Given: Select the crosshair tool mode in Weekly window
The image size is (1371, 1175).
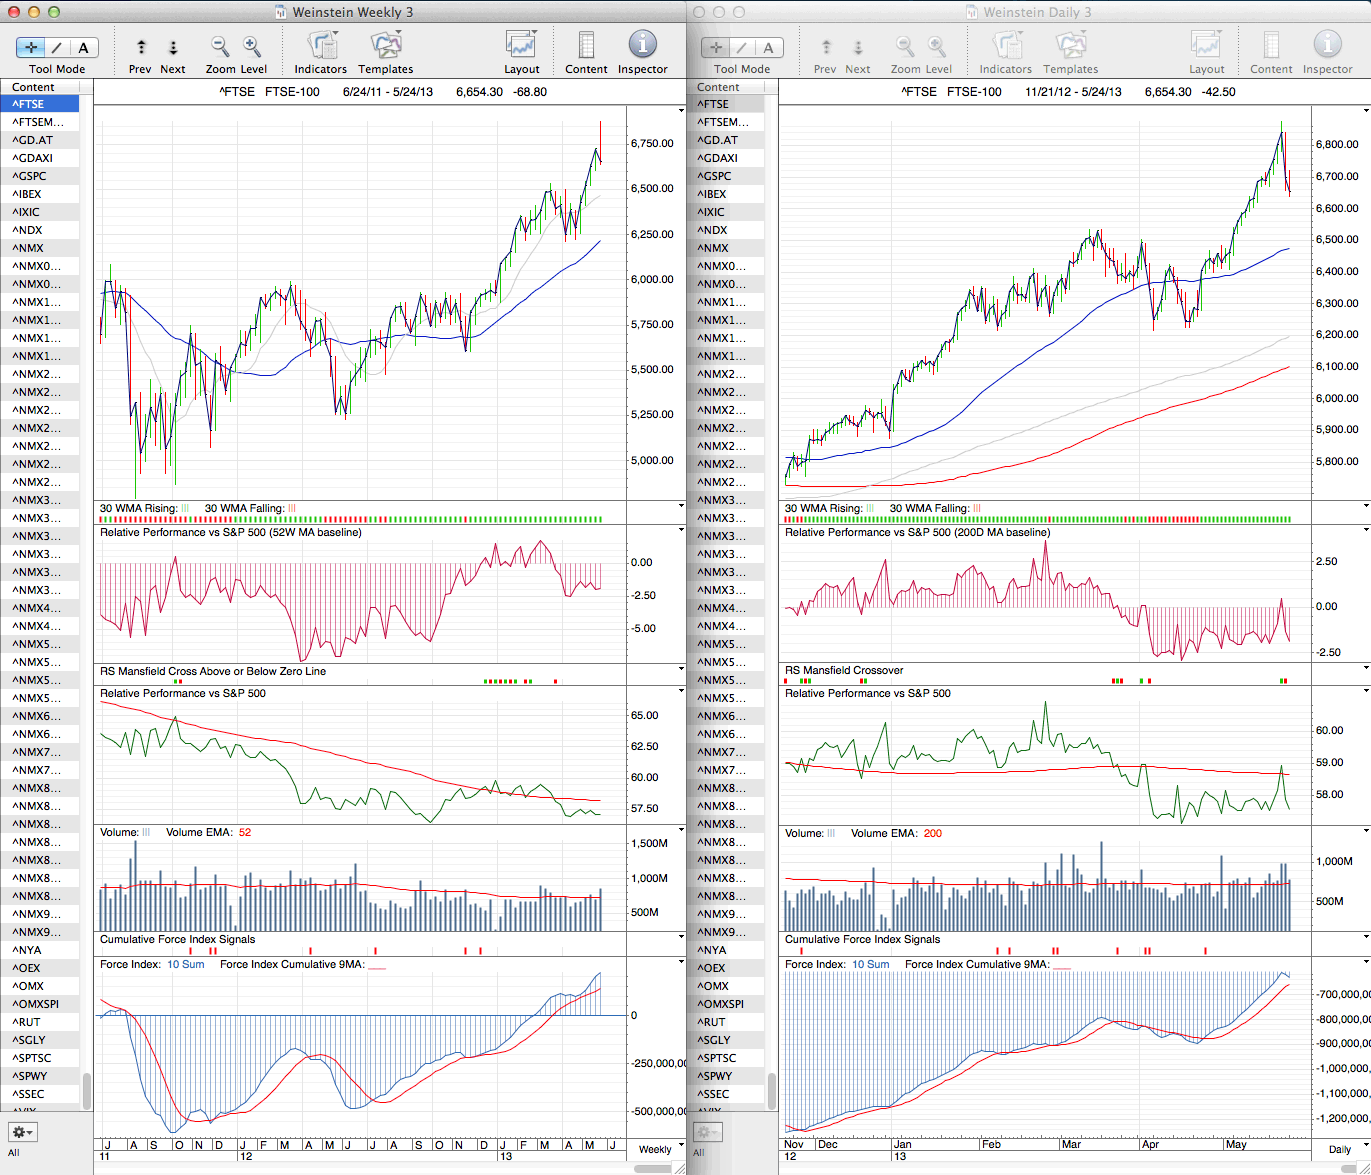Looking at the screenshot, I should point(31,47).
